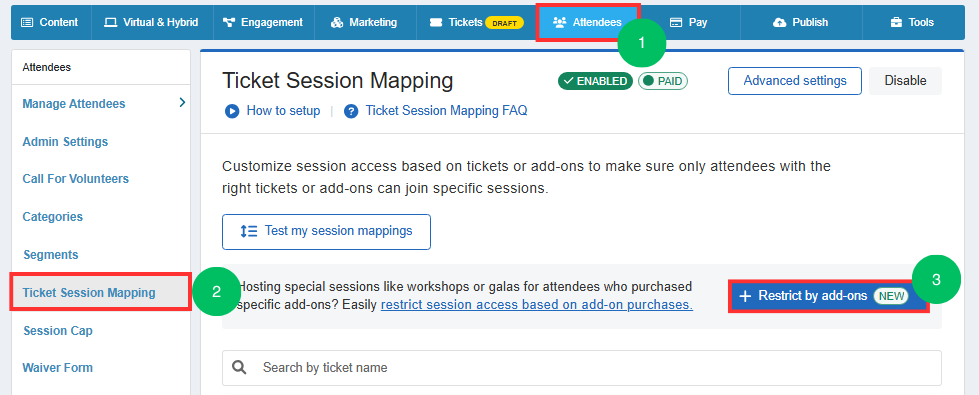Screen dimensions: 979x395
Task: Click the briefcase icon on Tools
Action: point(896,22)
